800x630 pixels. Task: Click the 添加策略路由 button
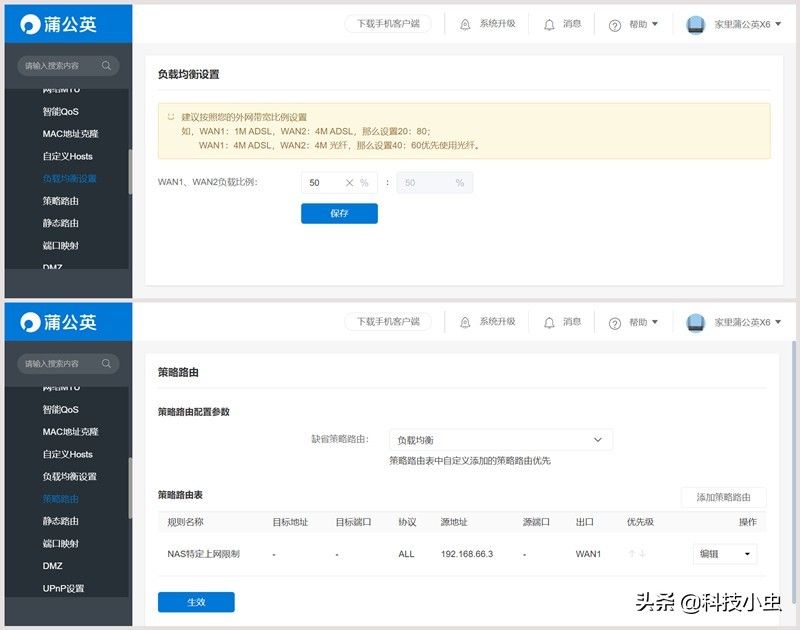pyautogui.click(x=723, y=497)
